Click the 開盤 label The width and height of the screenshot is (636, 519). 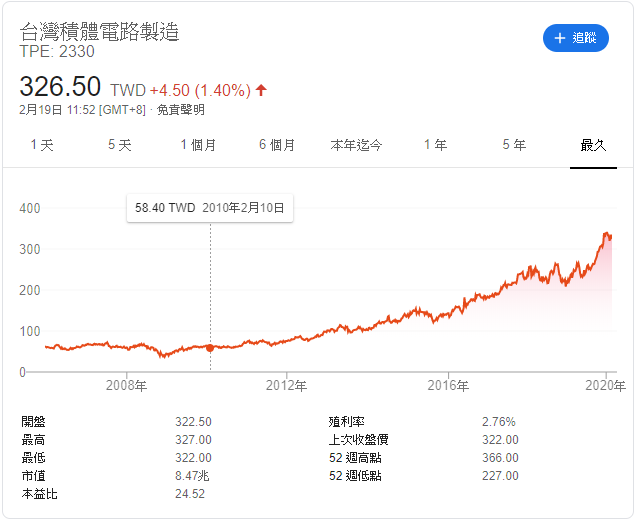pos(33,422)
